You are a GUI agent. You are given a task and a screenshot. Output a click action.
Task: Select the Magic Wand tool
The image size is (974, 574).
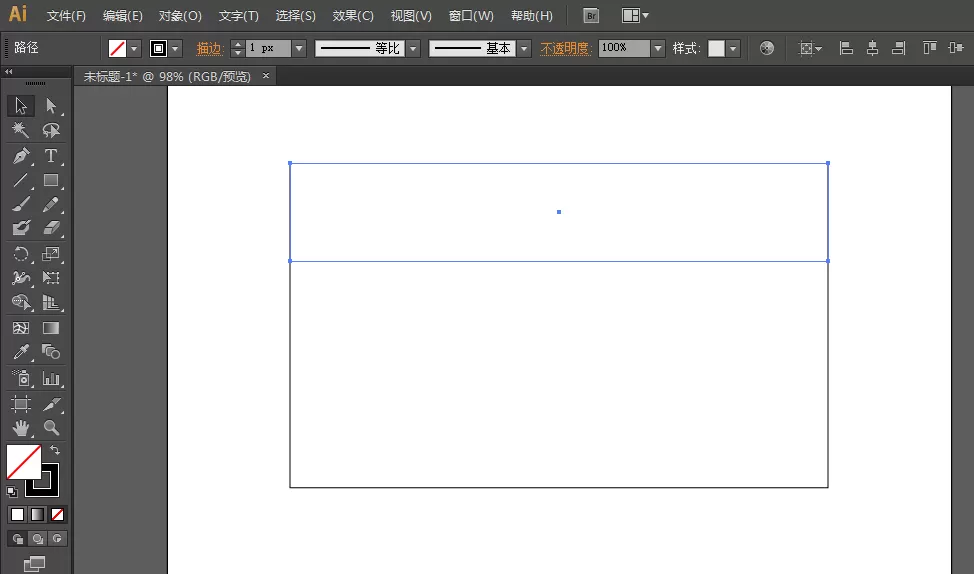point(20,130)
